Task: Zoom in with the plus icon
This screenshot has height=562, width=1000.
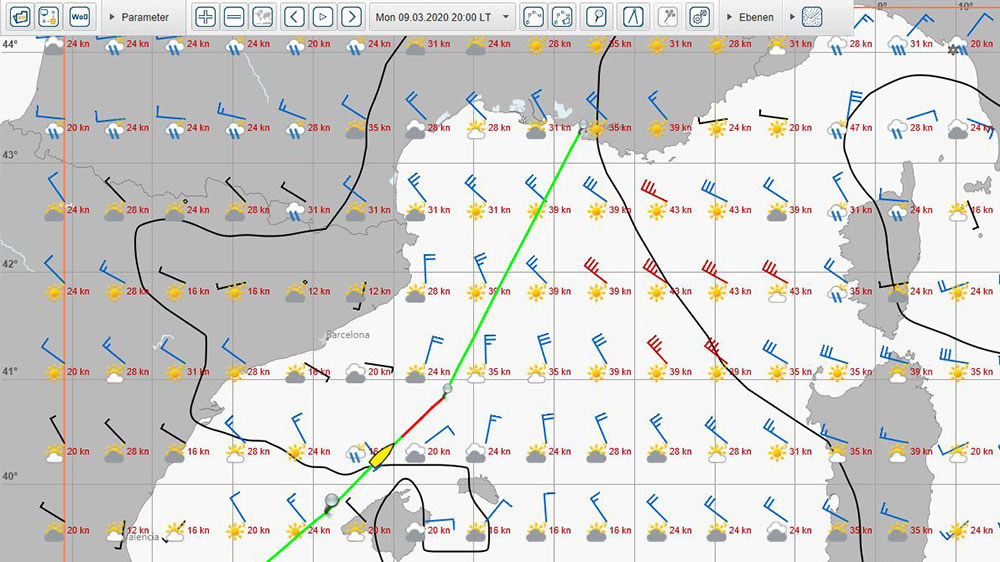Action: point(205,17)
